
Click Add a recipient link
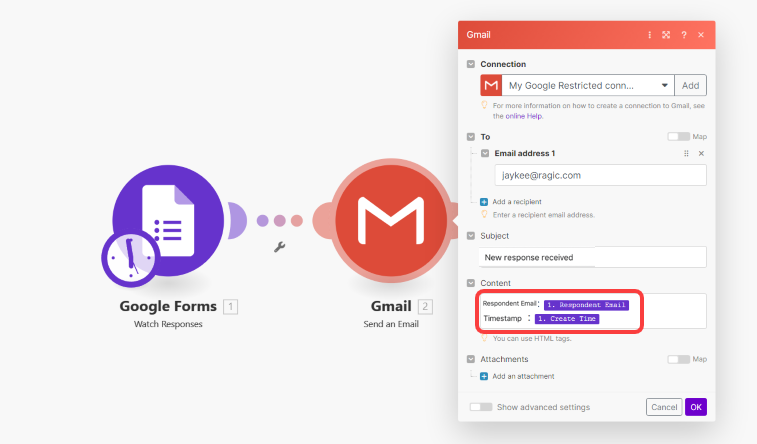[517, 202]
